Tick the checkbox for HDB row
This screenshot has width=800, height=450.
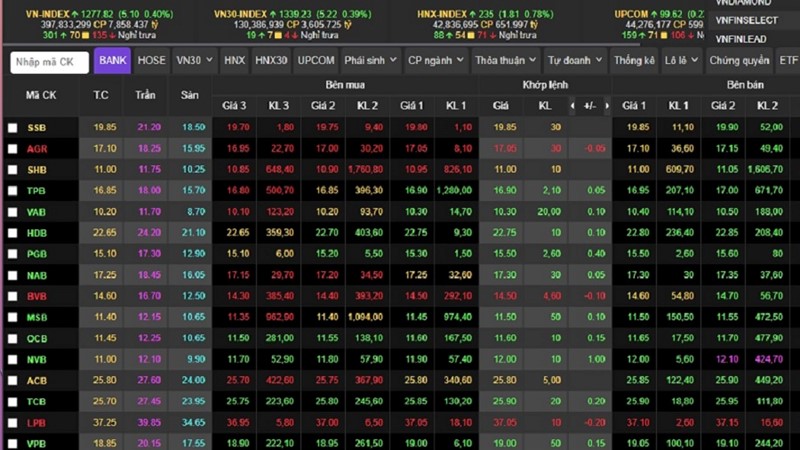pyautogui.click(x=13, y=233)
